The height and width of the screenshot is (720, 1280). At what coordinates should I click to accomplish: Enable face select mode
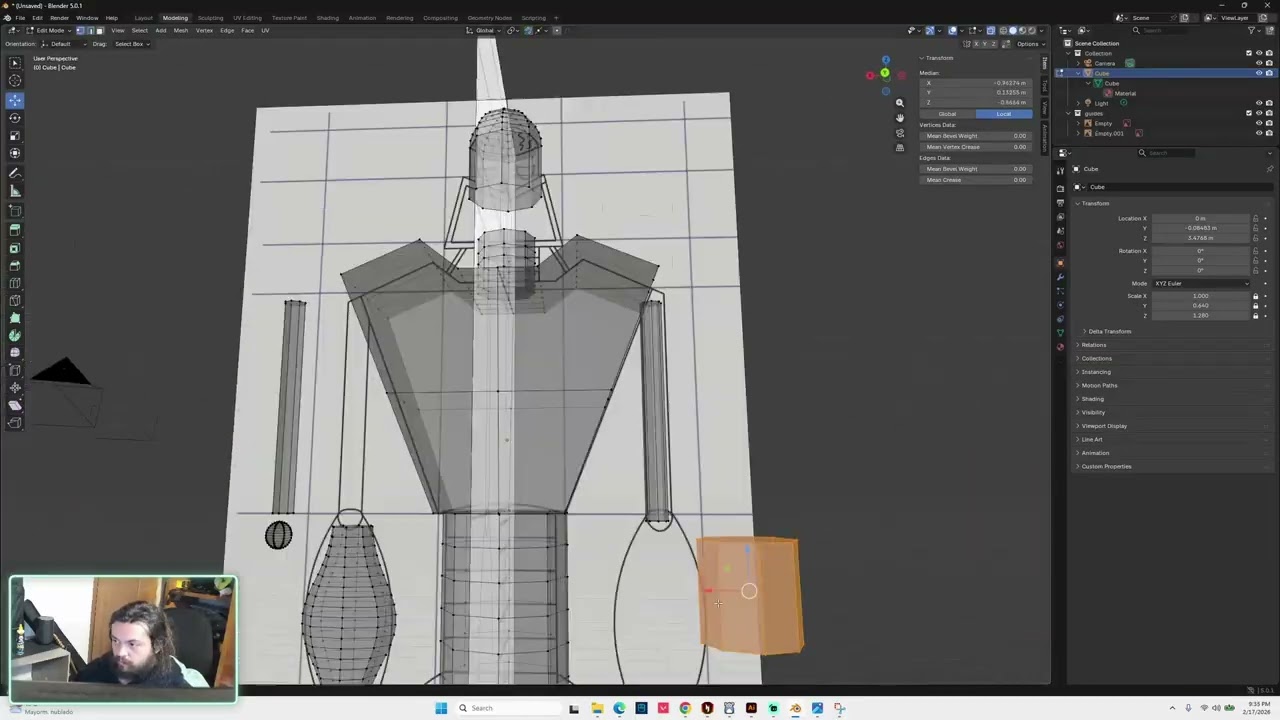point(99,30)
